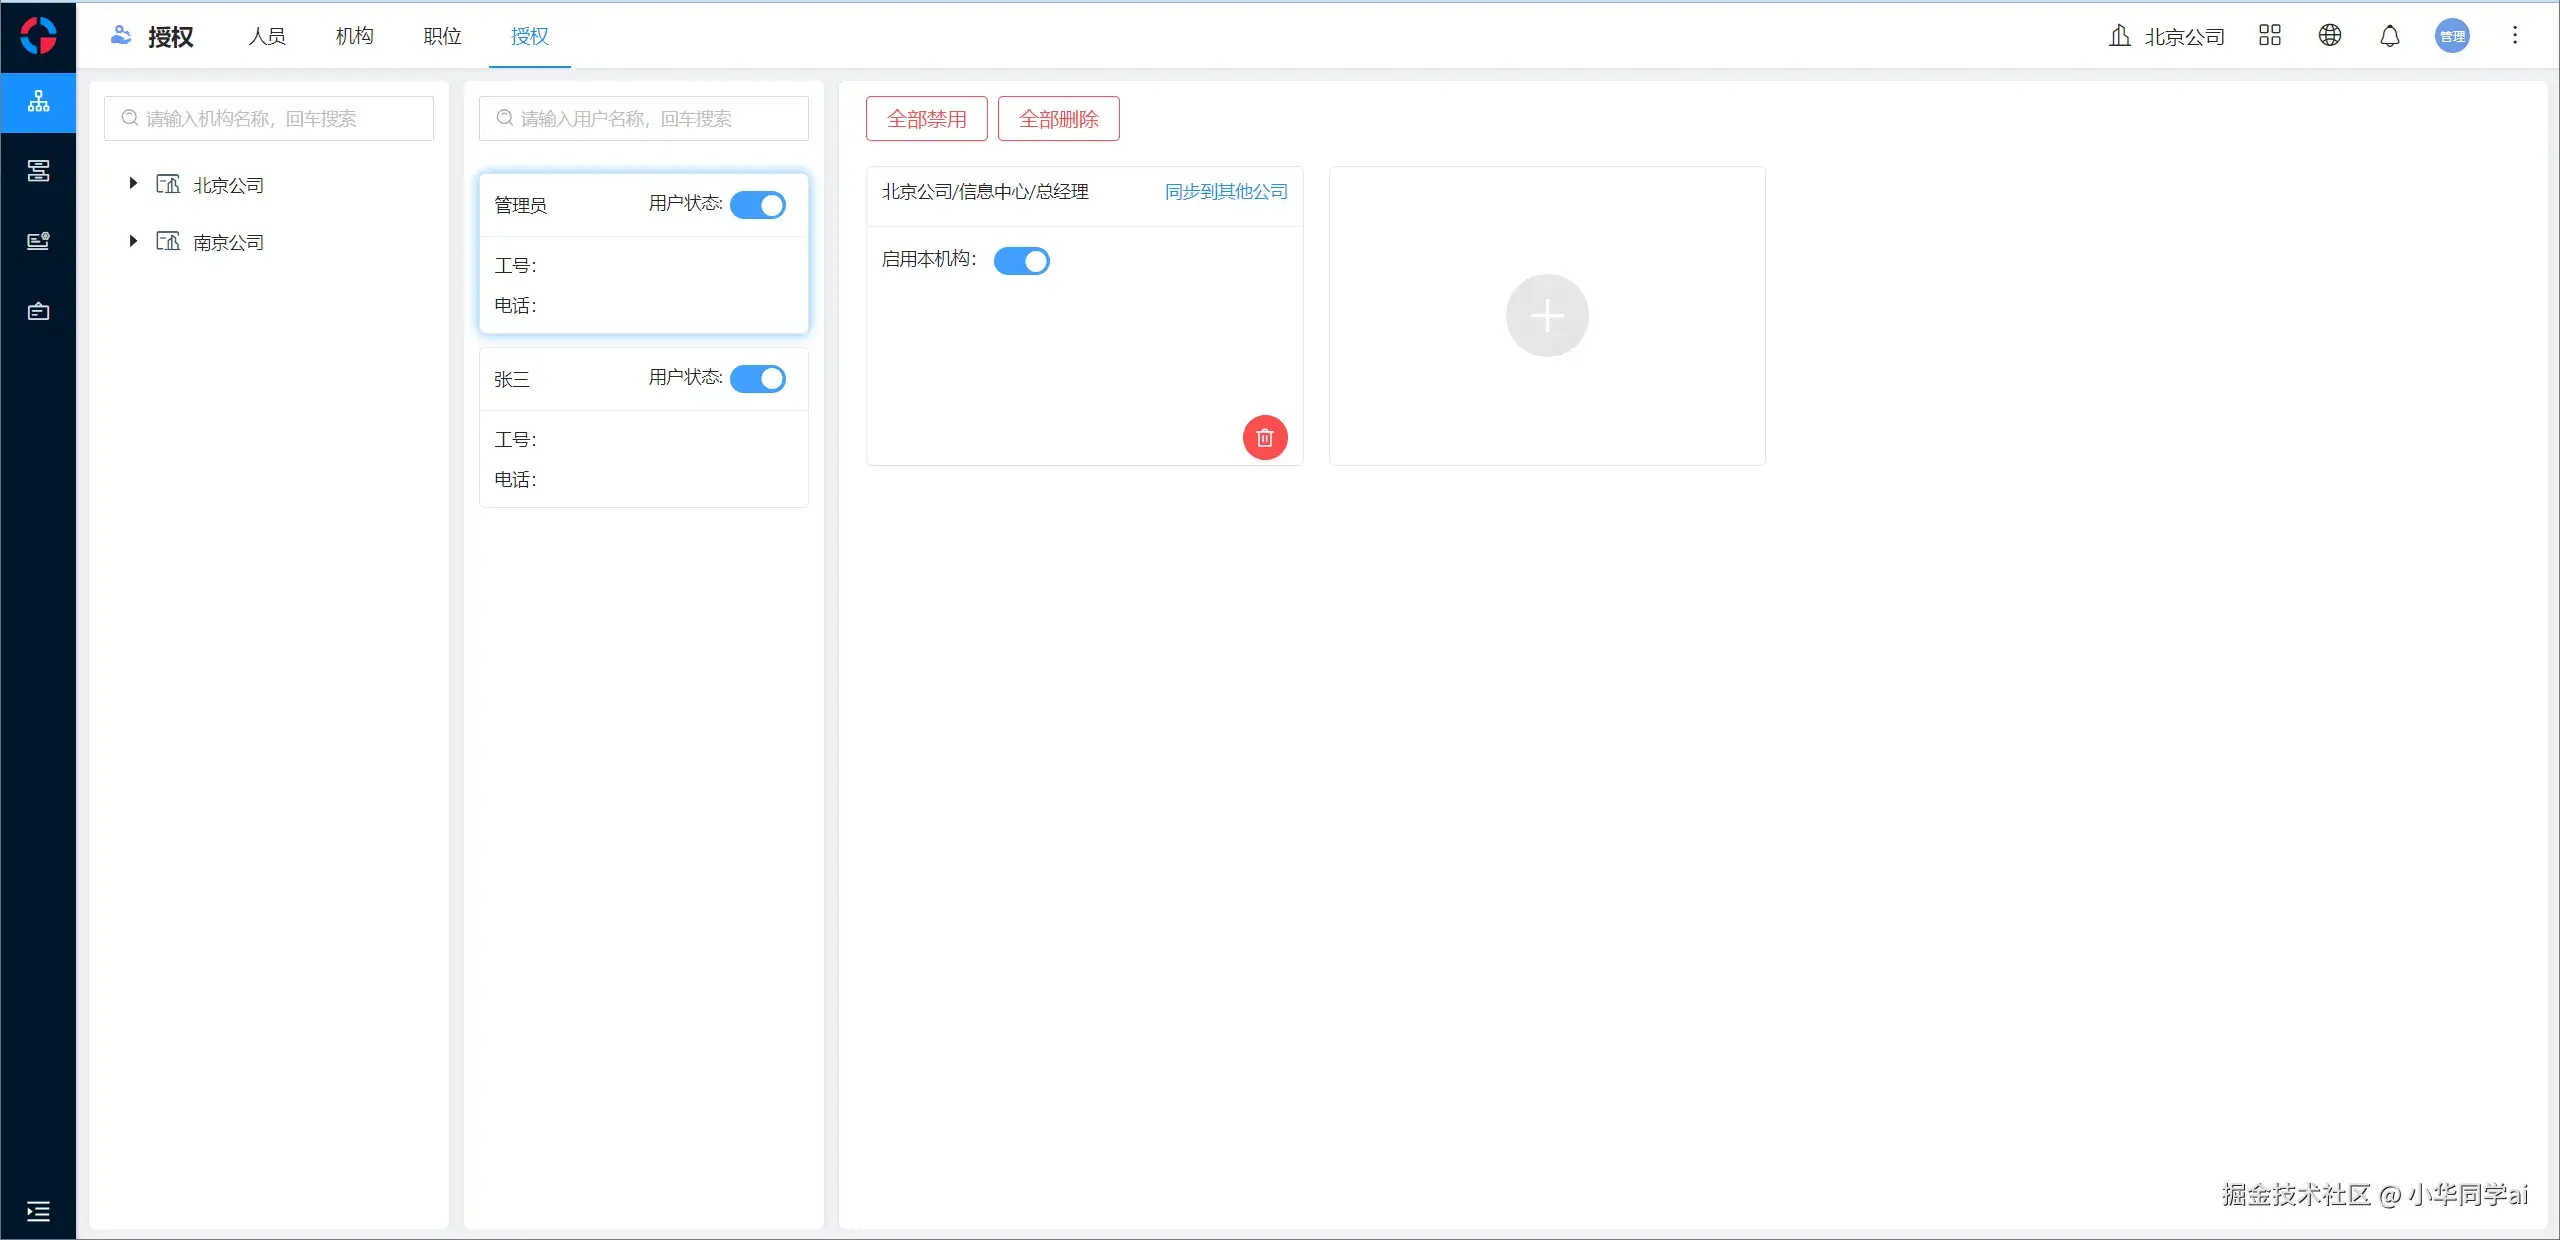The height and width of the screenshot is (1240, 2560).
Task: Click the plus icon to add authorization
Action: pyautogui.click(x=1547, y=316)
